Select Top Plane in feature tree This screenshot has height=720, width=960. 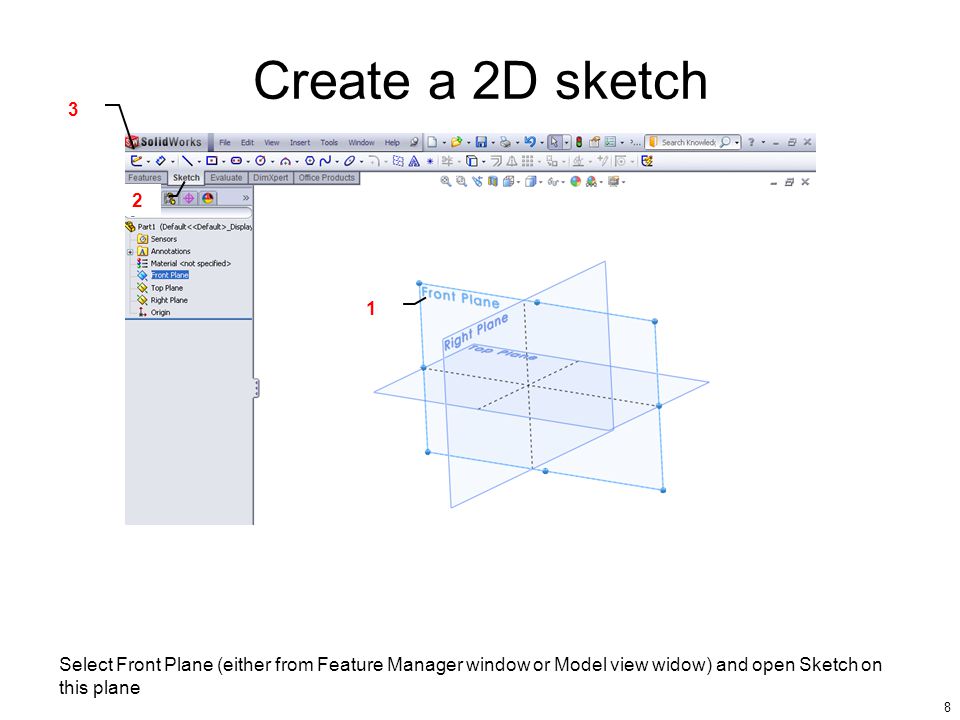pyautogui.click(x=167, y=288)
